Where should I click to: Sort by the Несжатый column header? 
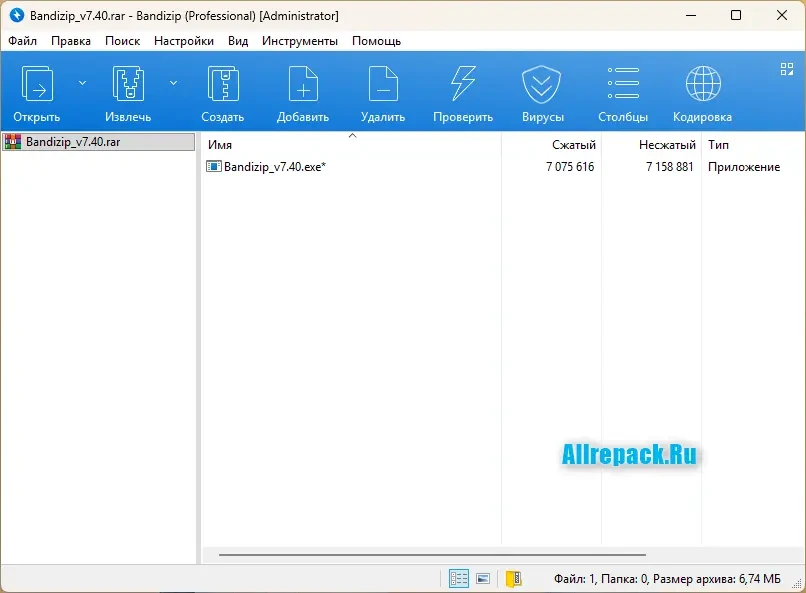651,145
